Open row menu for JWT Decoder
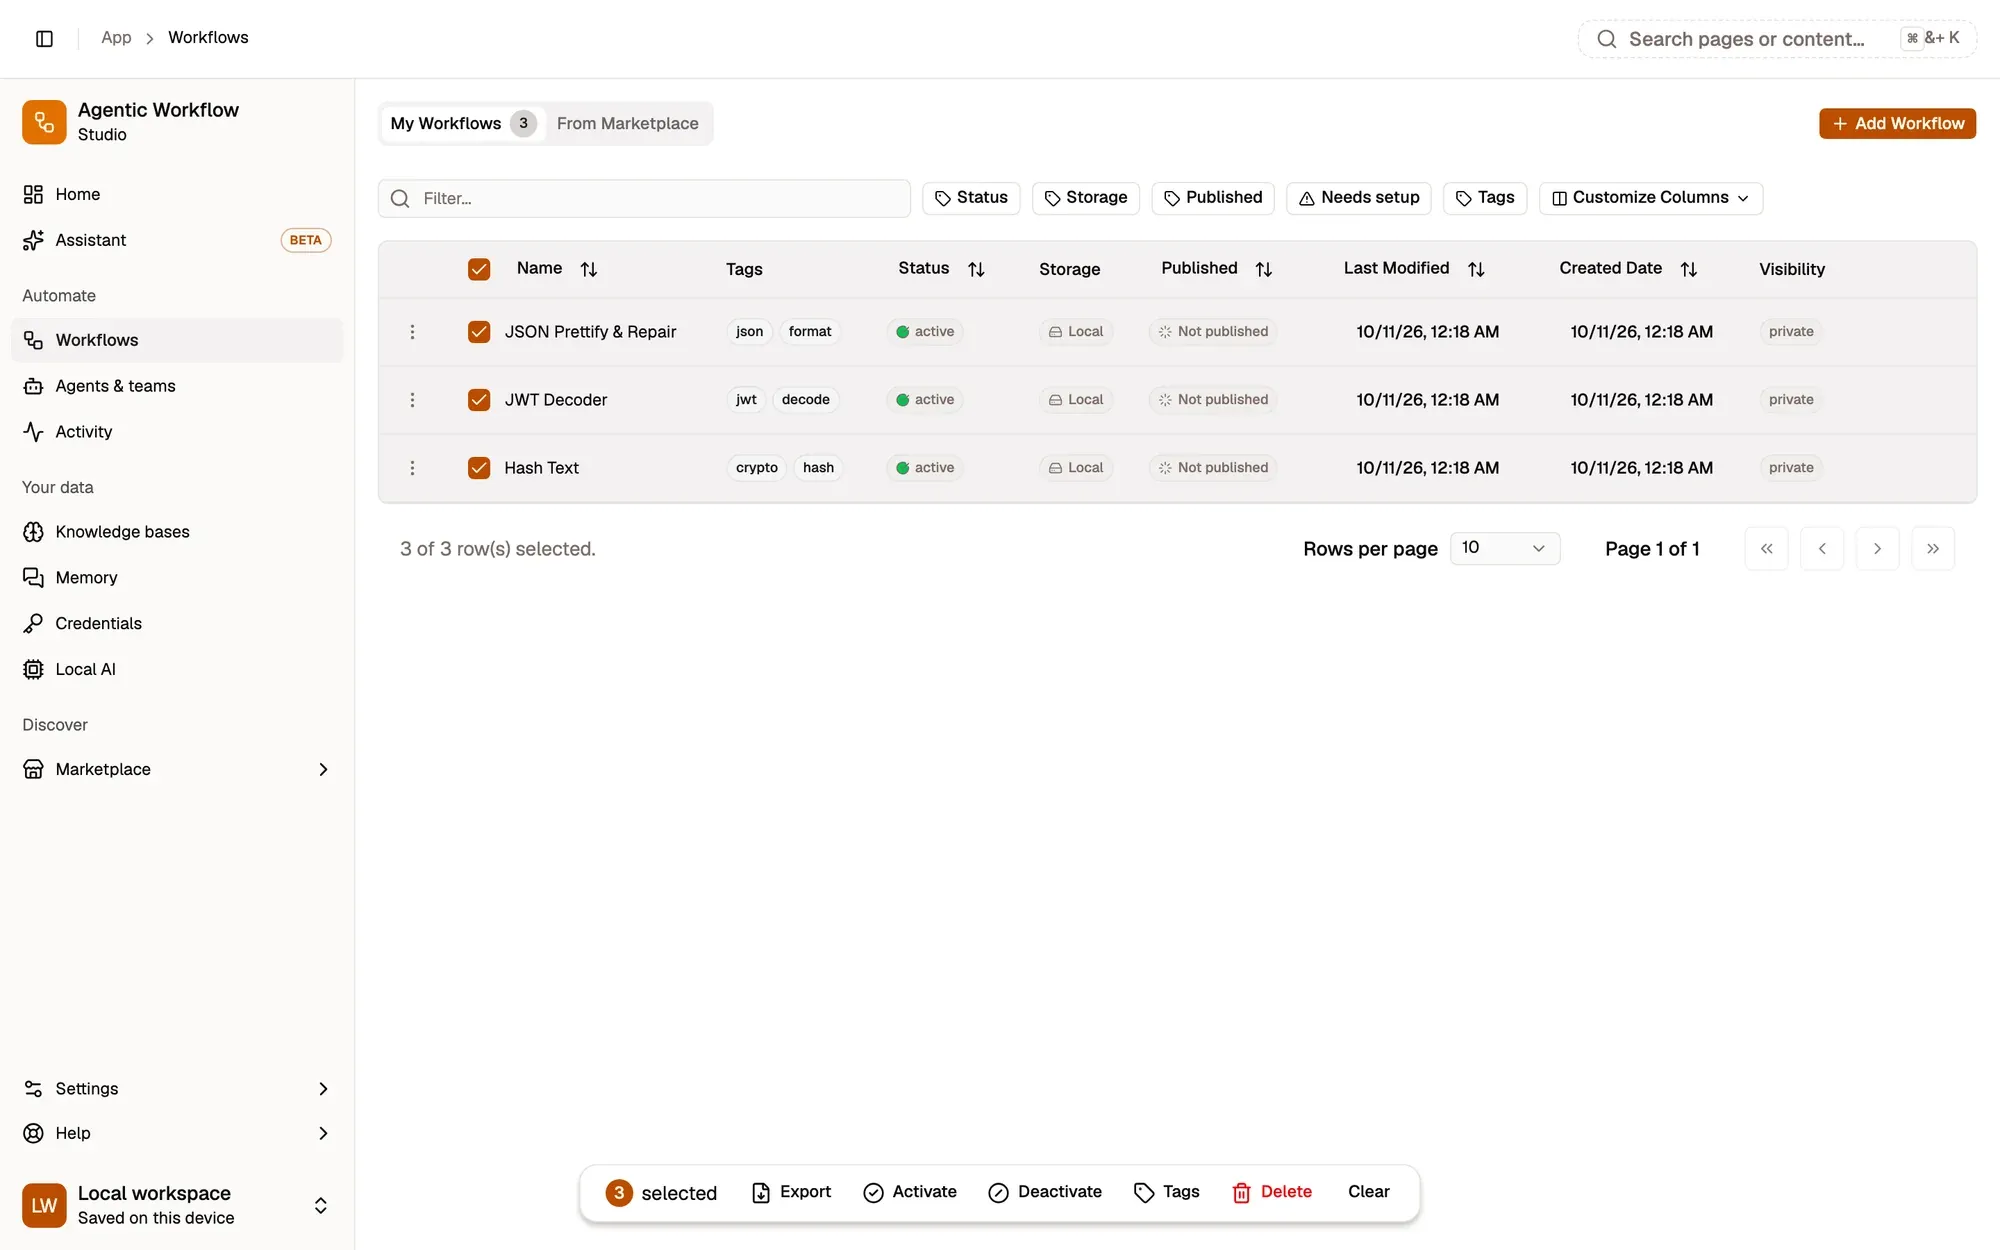 (x=412, y=400)
